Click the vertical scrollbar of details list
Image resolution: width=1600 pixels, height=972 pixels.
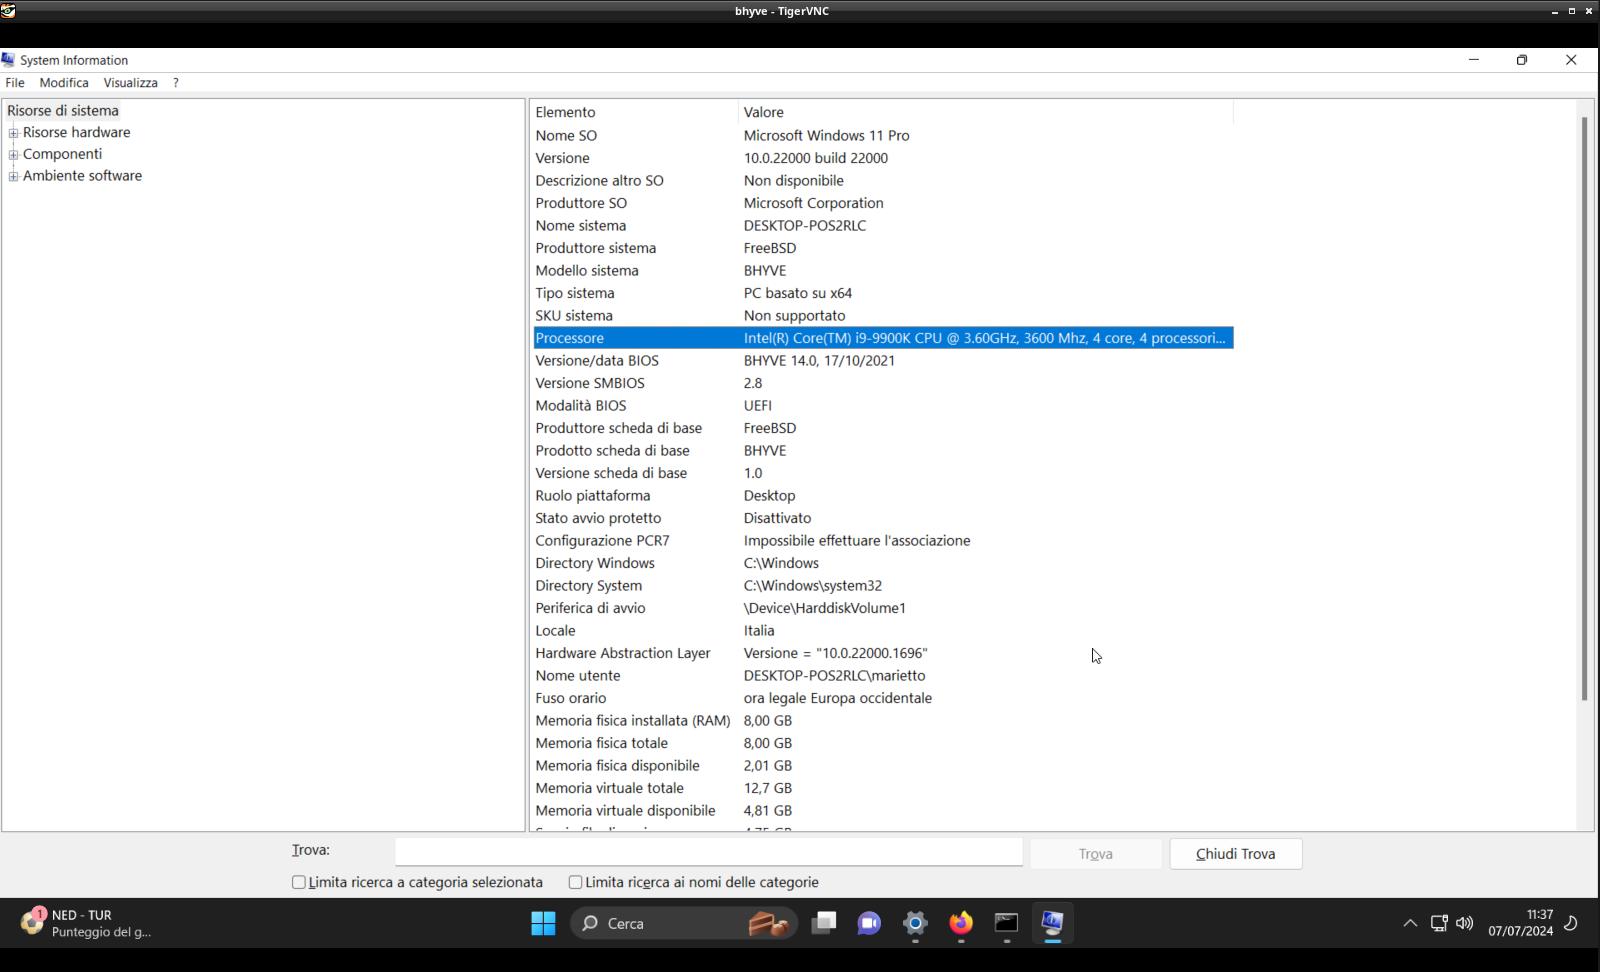(1584, 408)
